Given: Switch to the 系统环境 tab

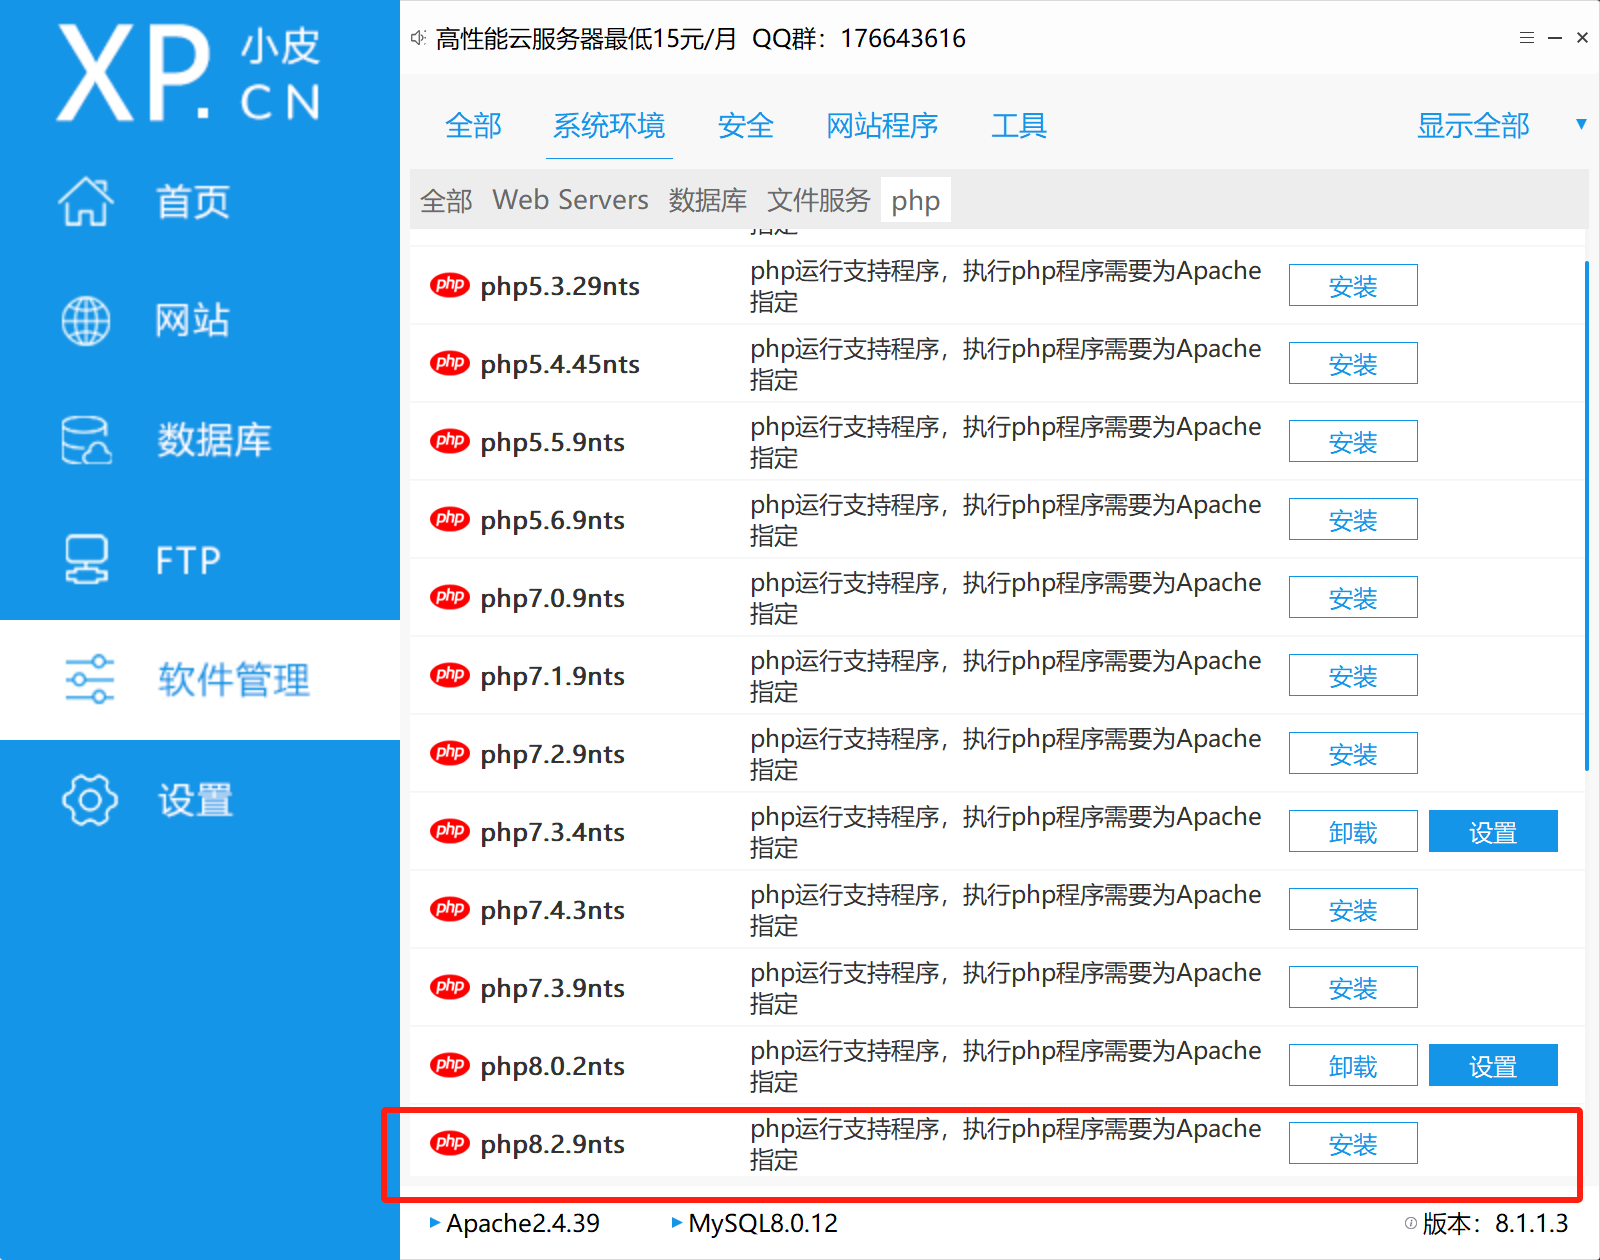Looking at the screenshot, I should 609,125.
